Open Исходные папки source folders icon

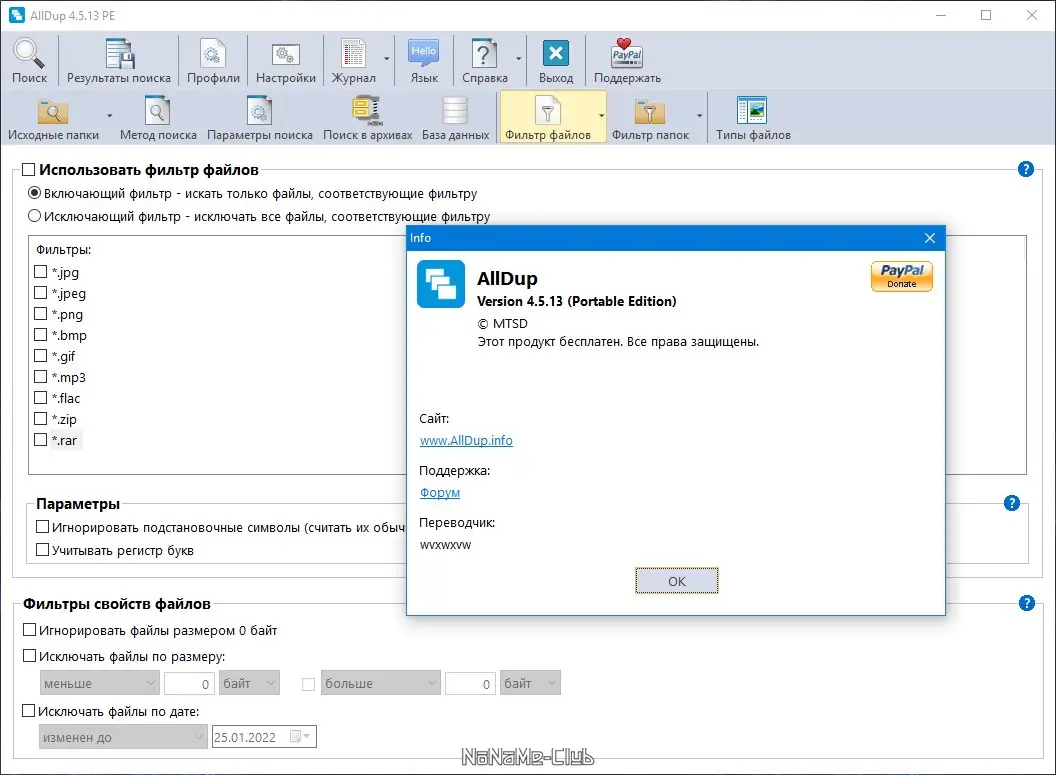pos(53,118)
